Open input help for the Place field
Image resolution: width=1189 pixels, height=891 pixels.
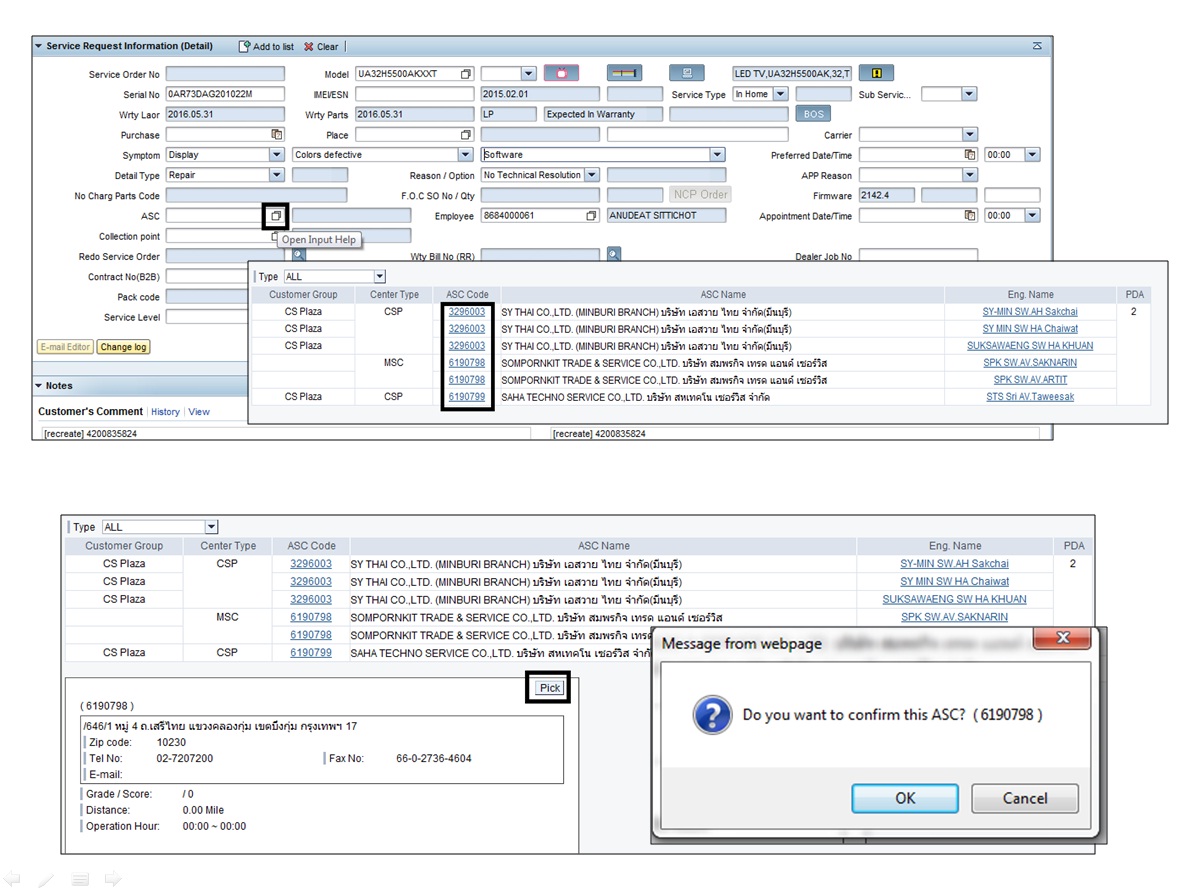point(466,134)
